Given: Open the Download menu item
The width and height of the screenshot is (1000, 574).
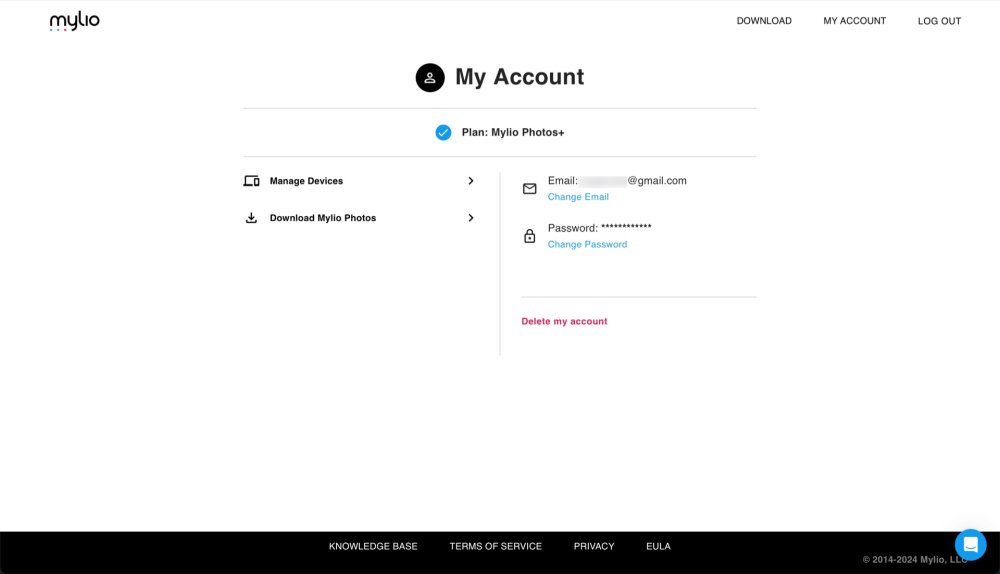Looking at the screenshot, I should click(x=764, y=21).
